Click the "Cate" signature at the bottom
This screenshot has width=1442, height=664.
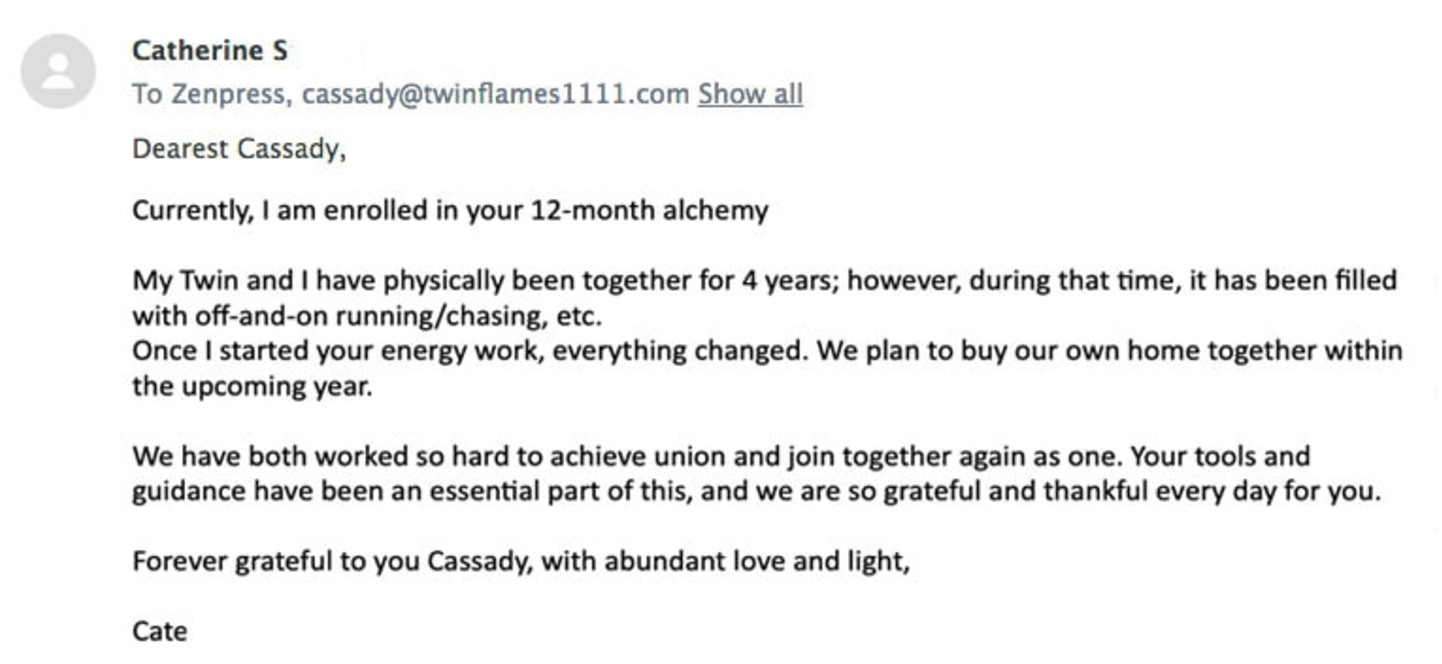coord(159,631)
